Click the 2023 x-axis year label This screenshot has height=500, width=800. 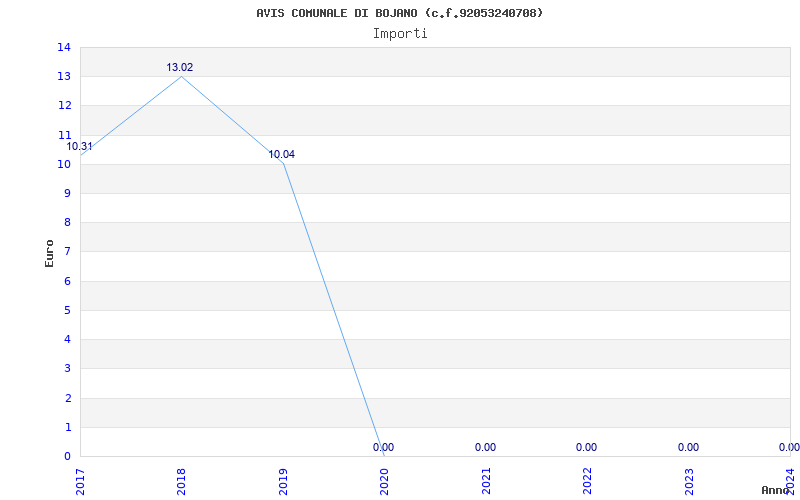click(x=689, y=481)
